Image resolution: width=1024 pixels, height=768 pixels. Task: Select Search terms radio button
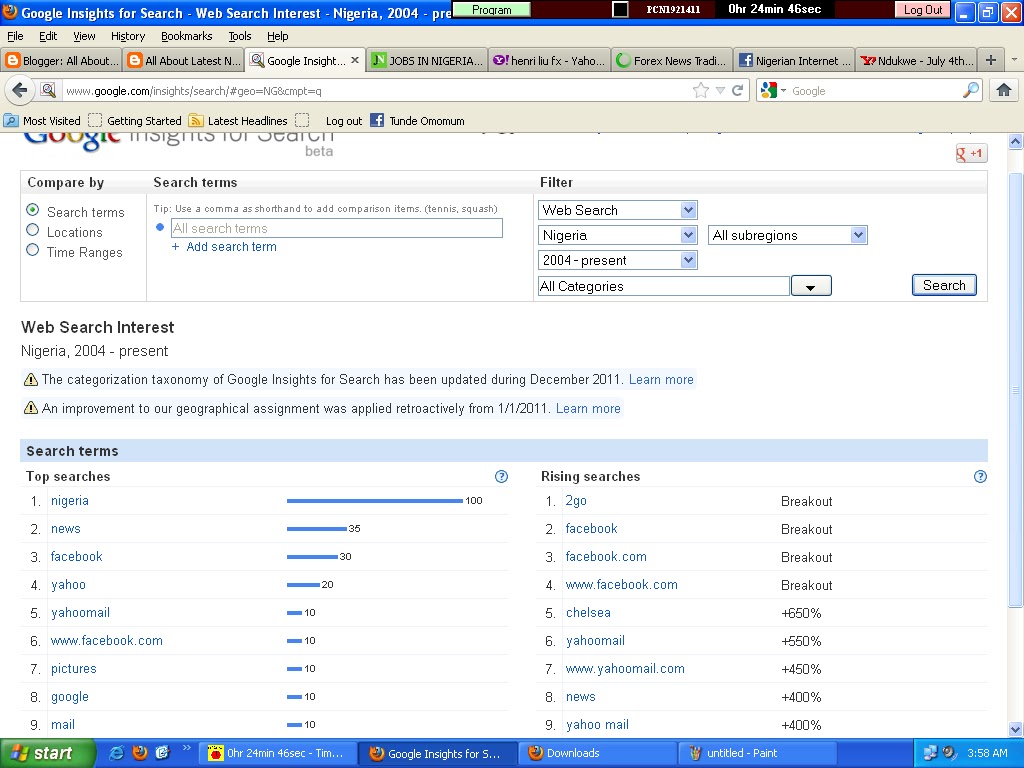[x=33, y=210]
